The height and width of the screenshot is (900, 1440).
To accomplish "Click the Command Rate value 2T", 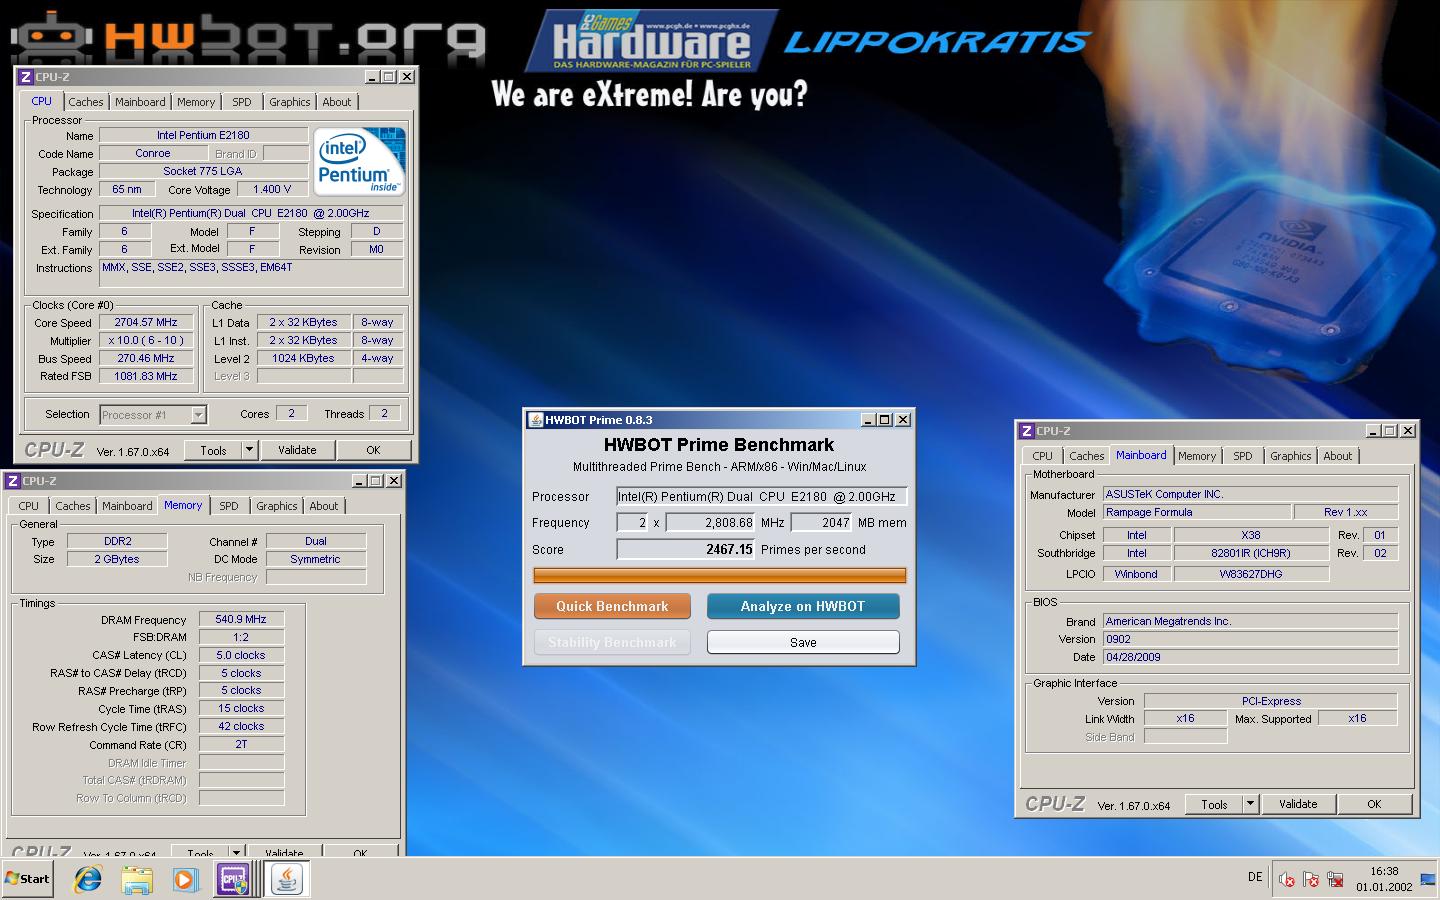I will [241, 744].
